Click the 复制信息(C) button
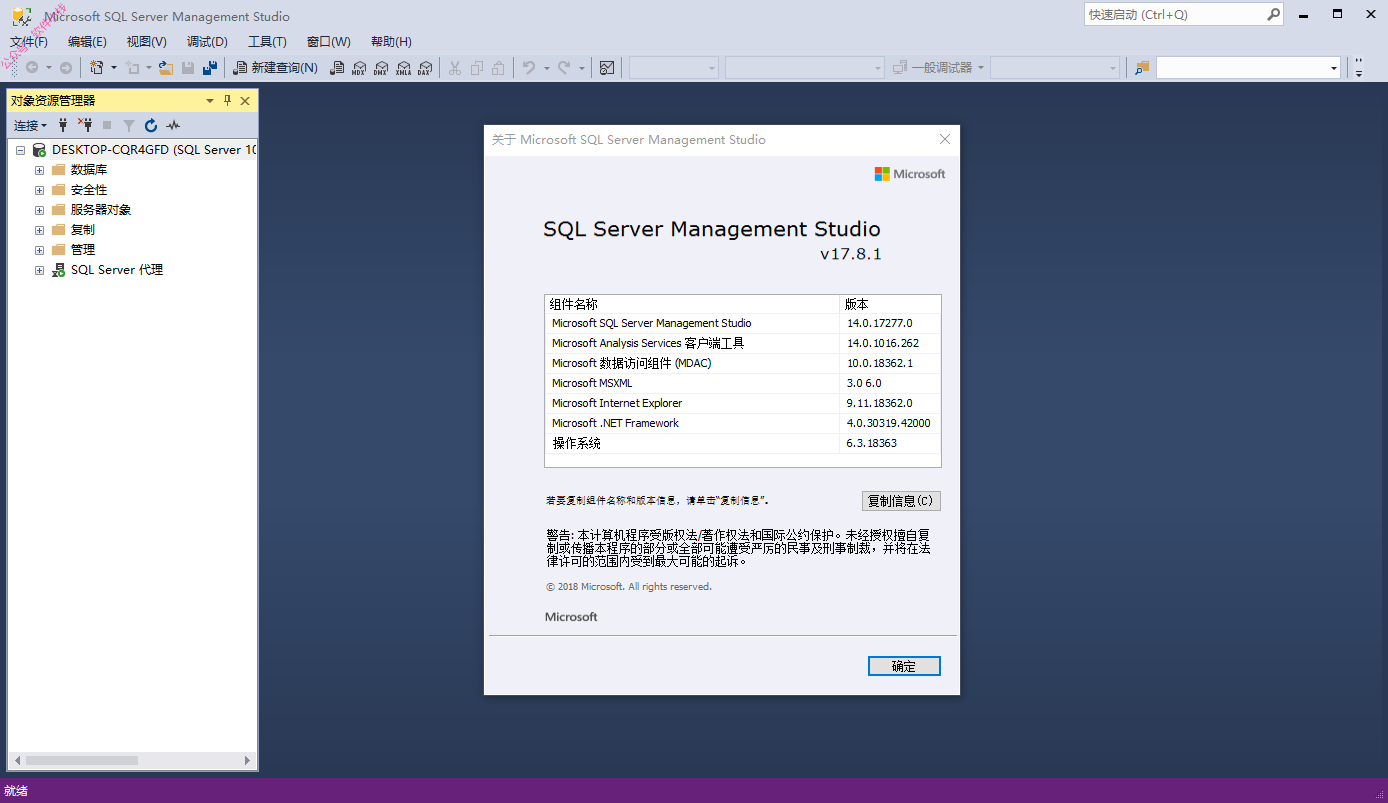The width and height of the screenshot is (1388, 803). [x=901, y=501]
